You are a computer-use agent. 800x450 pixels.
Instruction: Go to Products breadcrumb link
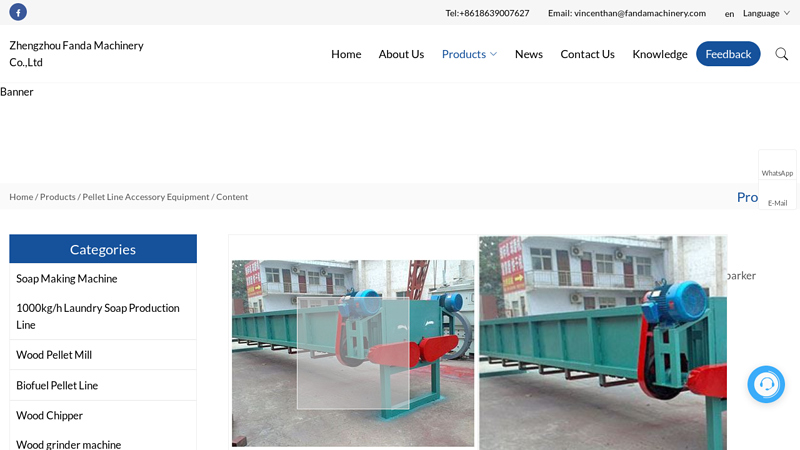(x=58, y=197)
